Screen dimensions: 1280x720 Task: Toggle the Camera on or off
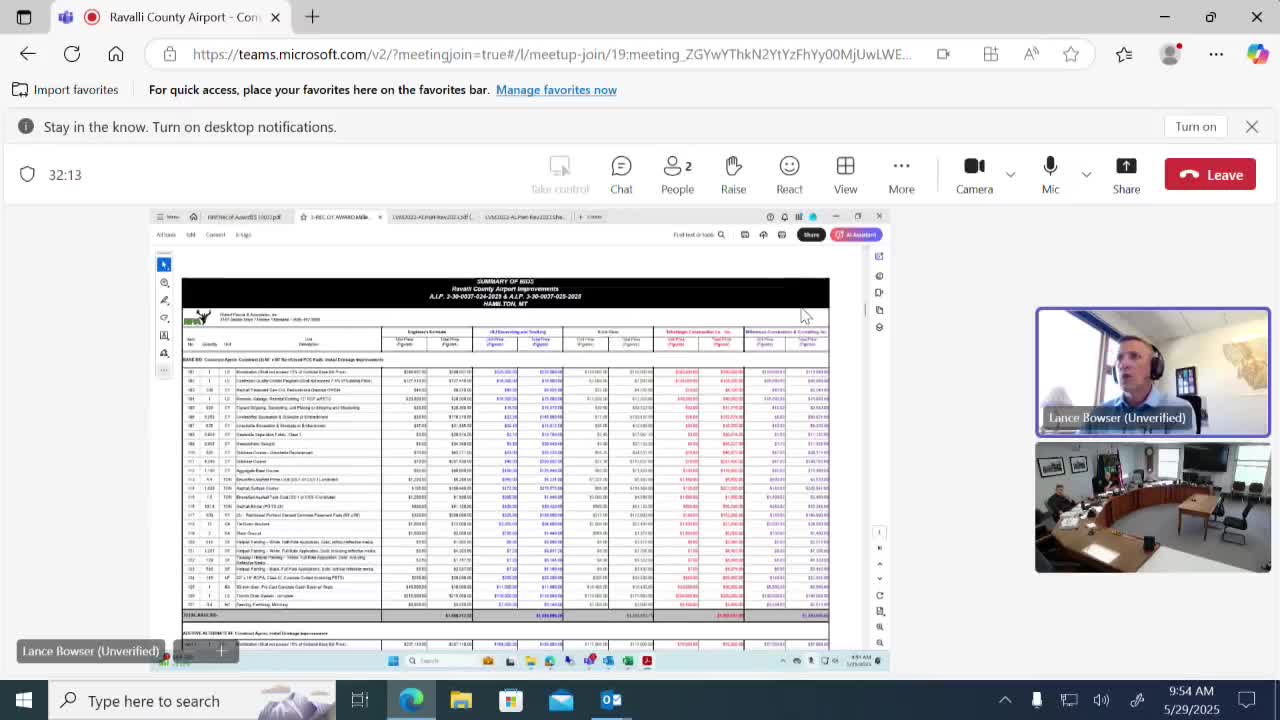pos(973,175)
